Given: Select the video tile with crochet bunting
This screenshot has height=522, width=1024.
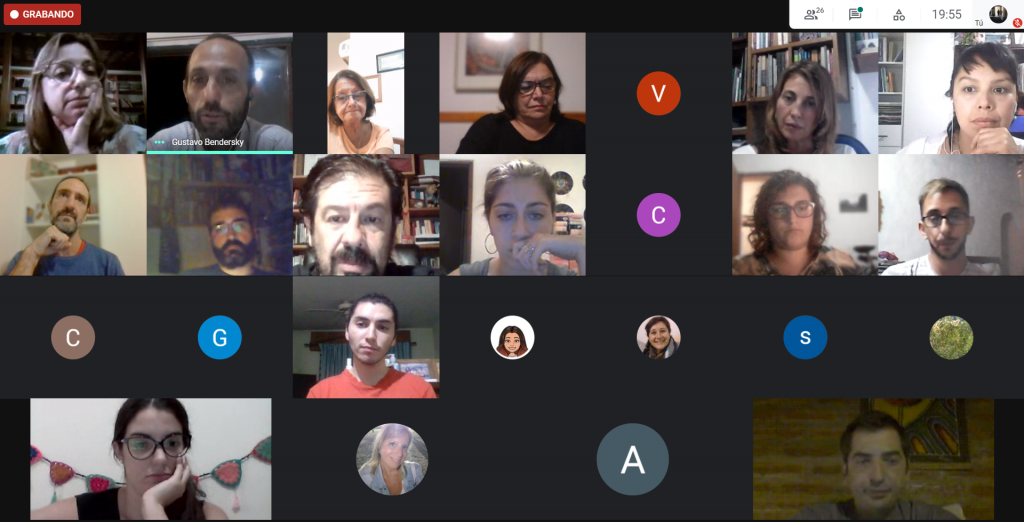Looking at the screenshot, I should coord(151,459).
